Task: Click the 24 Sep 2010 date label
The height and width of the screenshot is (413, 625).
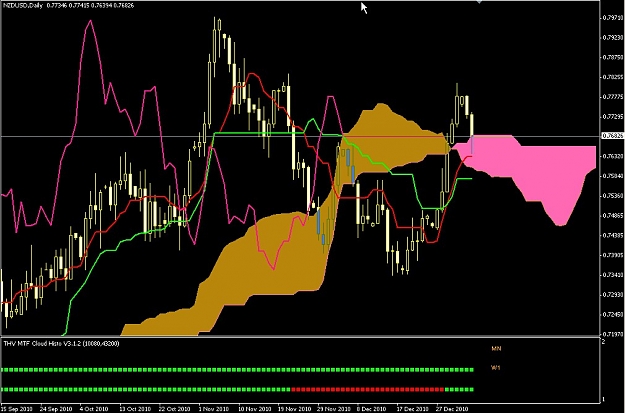Action: click(x=56, y=409)
